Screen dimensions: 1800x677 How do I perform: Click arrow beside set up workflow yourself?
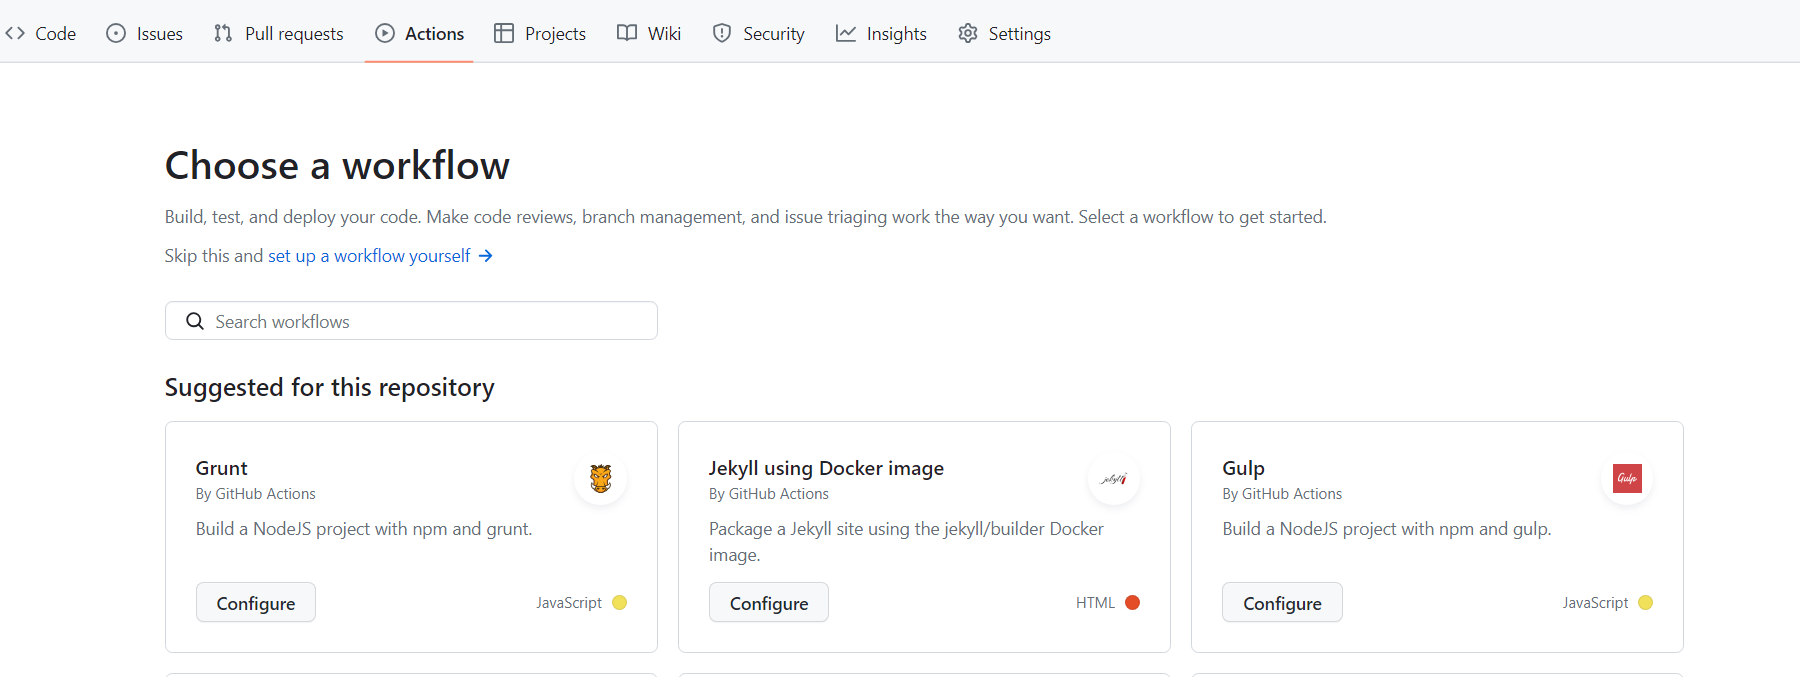(x=486, y=256)
